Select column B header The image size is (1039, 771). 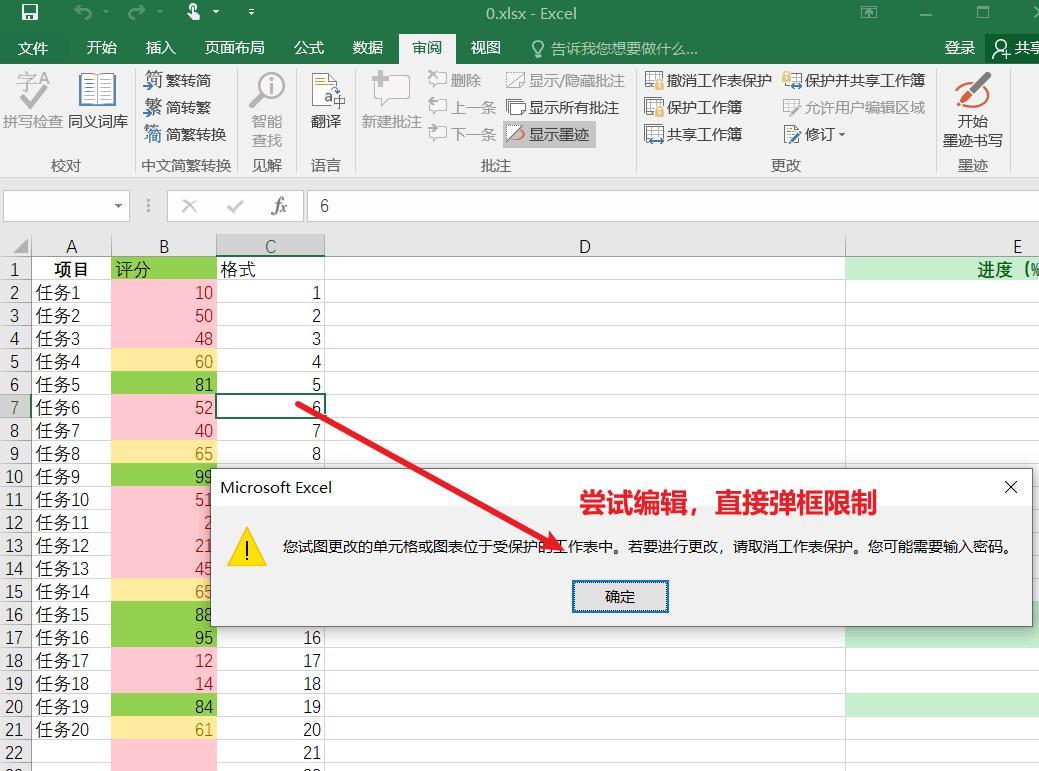pyautogui.click(x=164, y=246)
